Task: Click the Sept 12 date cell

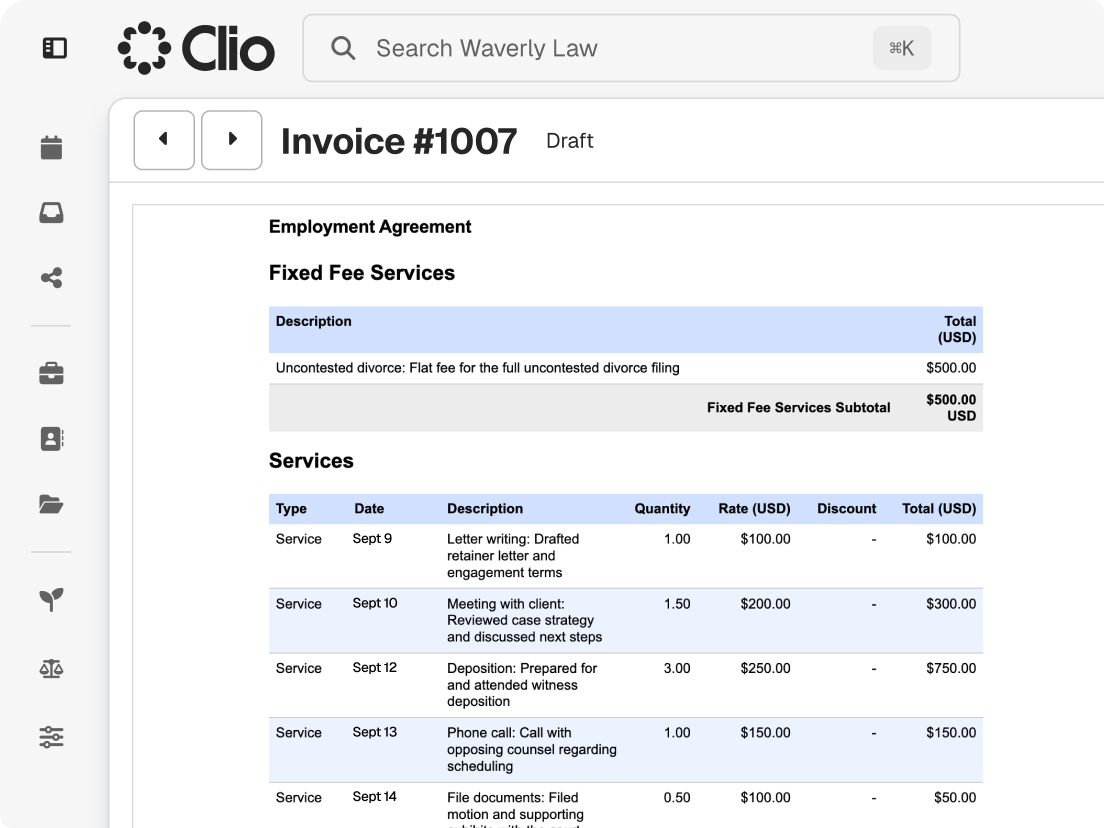Action: tap(375, 667)
